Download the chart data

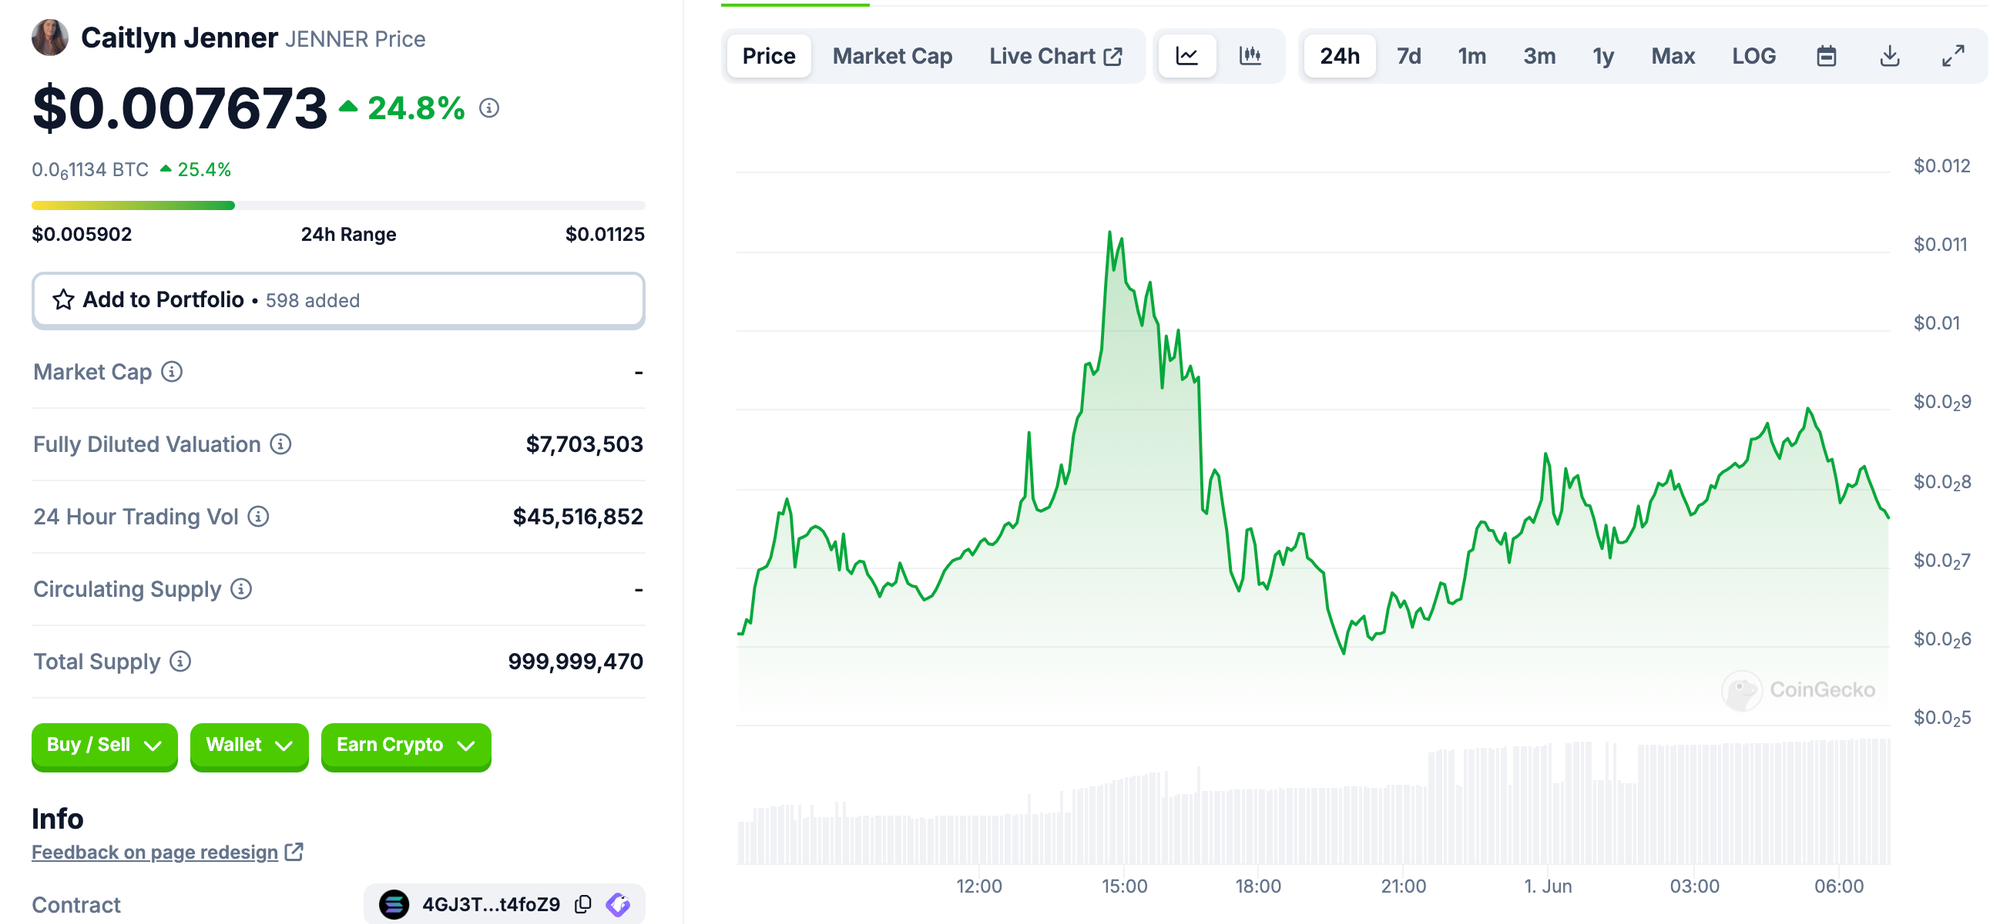tap(1889, 56)
